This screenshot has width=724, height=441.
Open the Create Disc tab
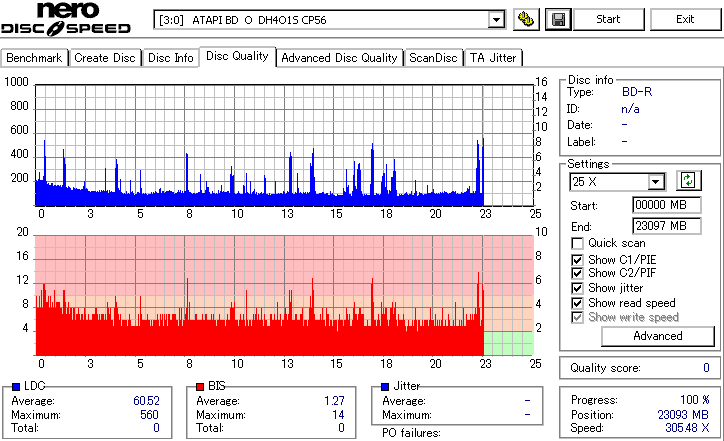(x=105, y=58)
